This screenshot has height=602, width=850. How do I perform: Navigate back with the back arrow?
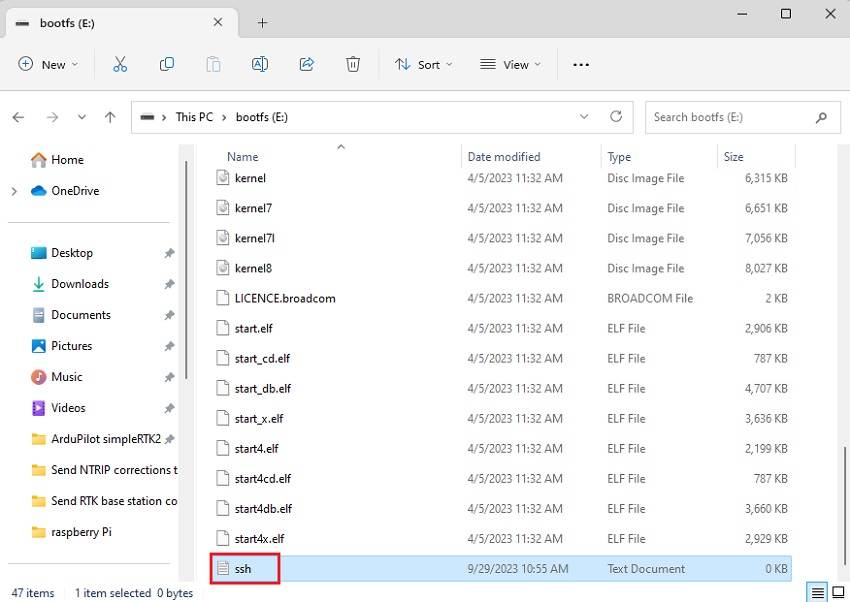pyautogui.click(x=18, y=117)
